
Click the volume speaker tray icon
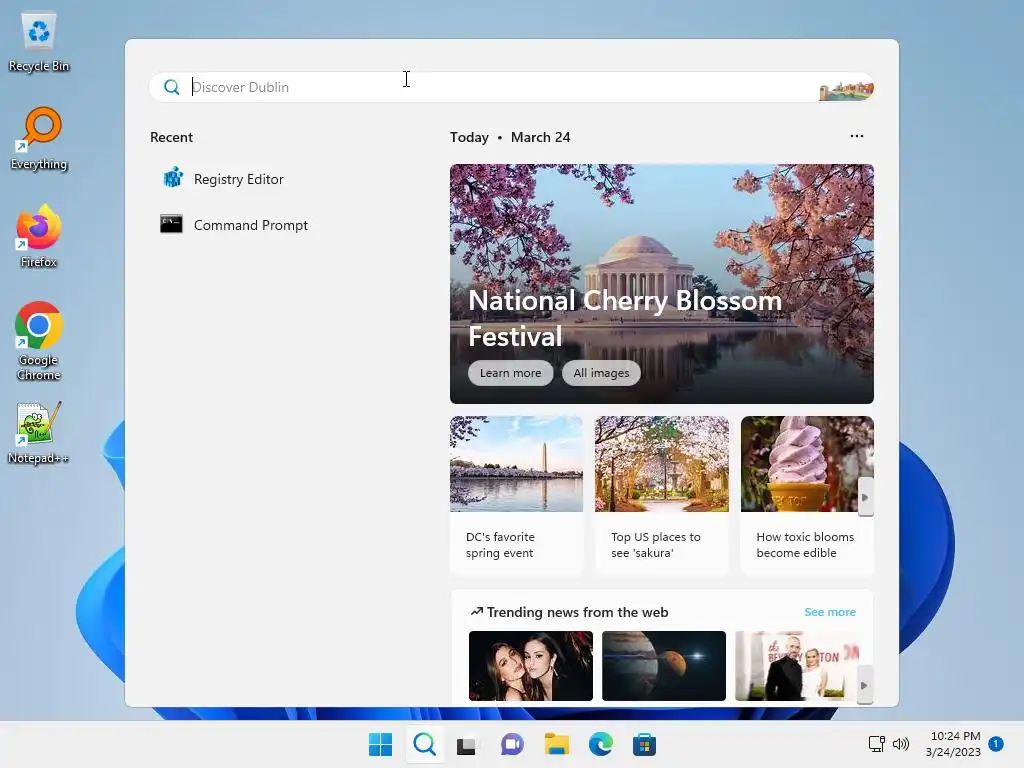click(901, 744)
